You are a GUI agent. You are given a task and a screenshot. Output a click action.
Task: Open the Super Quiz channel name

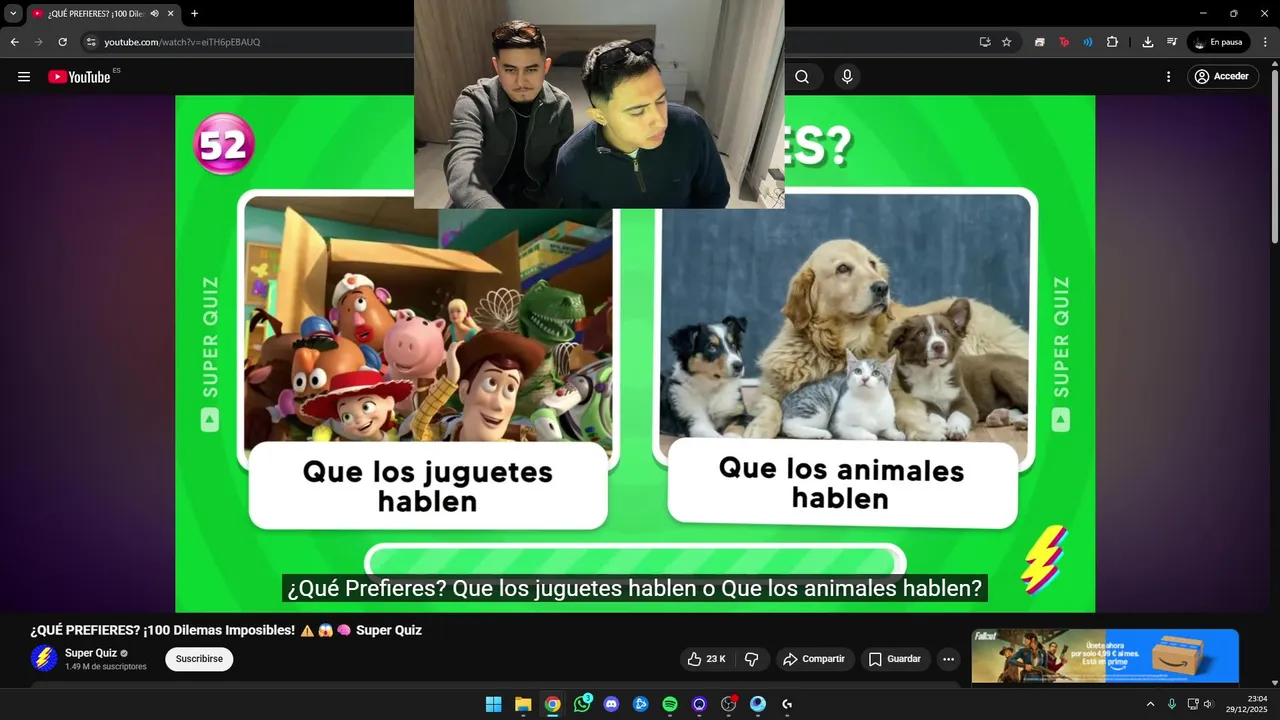coord(91,653)
